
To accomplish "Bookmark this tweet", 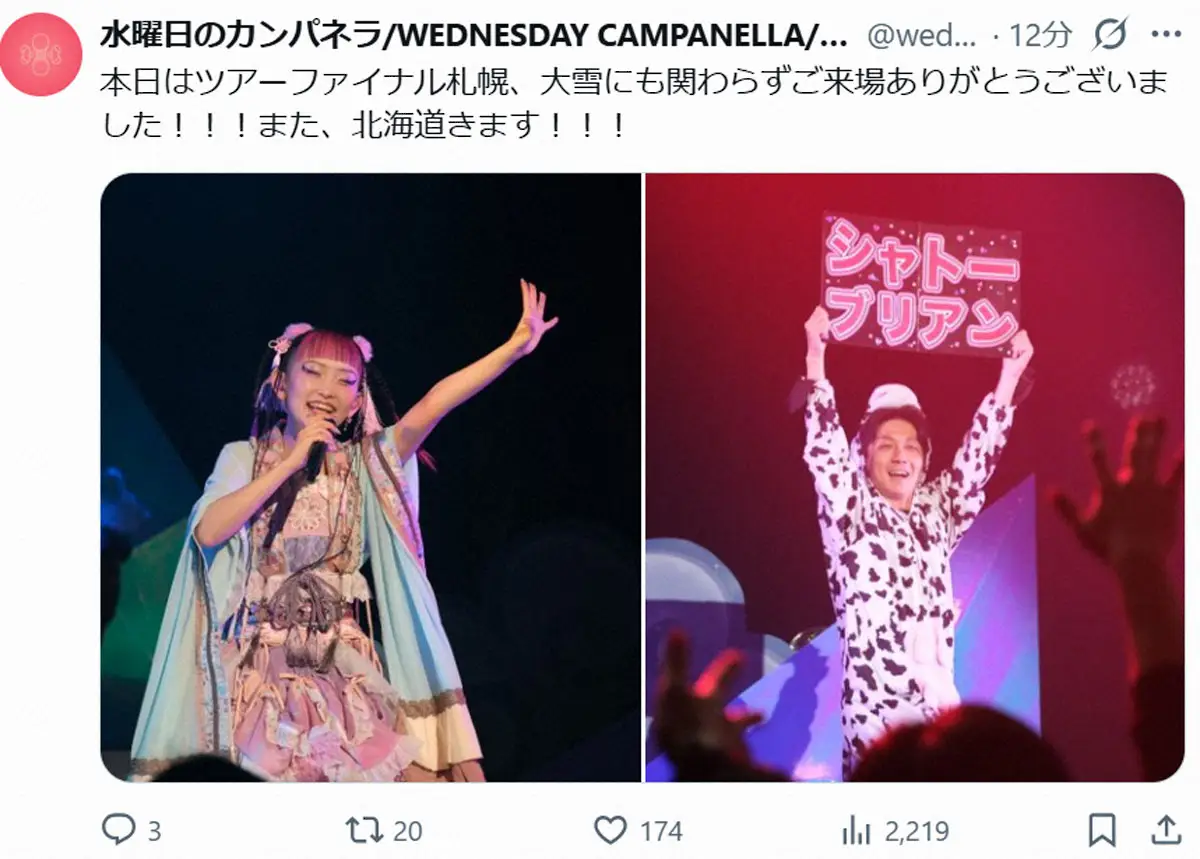I will (x=1102, y=829).
